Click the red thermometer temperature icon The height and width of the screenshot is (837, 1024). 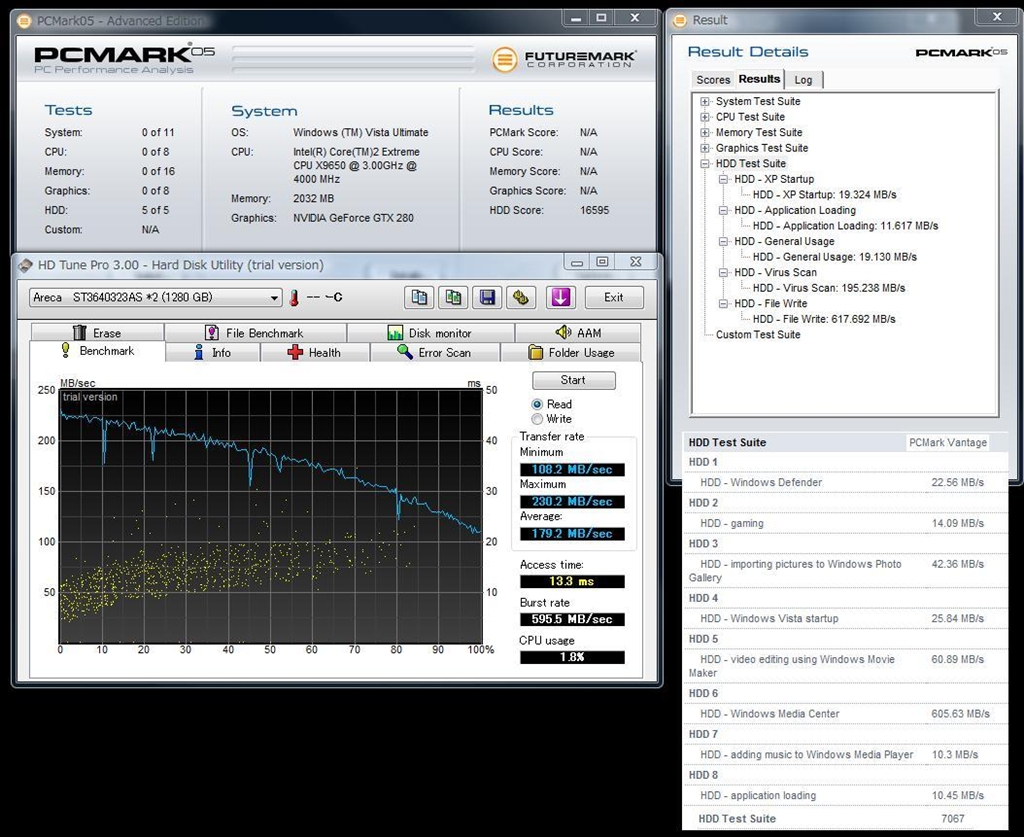coord(295,298)
